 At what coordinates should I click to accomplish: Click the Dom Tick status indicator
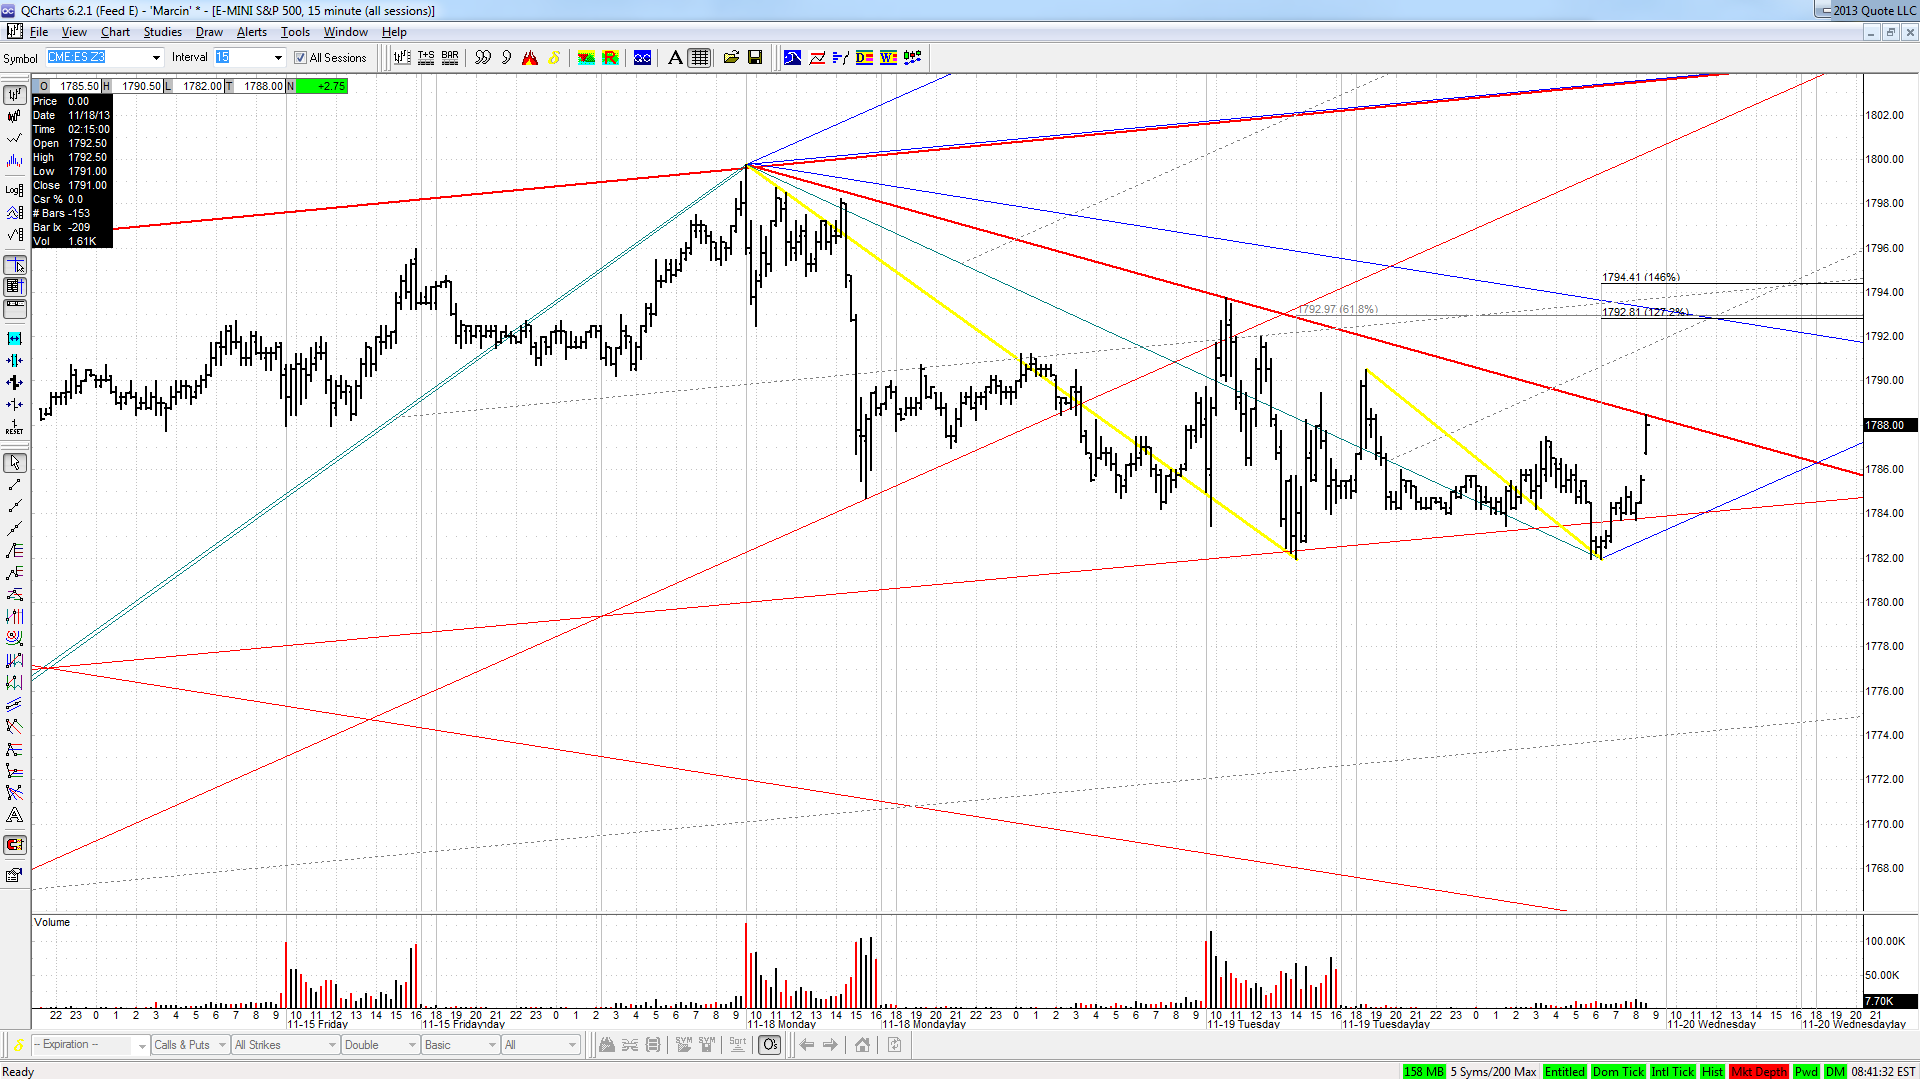coord(1618,1072)
